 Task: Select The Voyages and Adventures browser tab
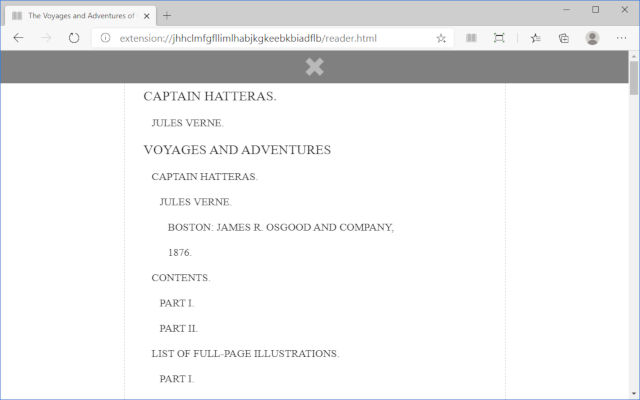pos(80,16)
